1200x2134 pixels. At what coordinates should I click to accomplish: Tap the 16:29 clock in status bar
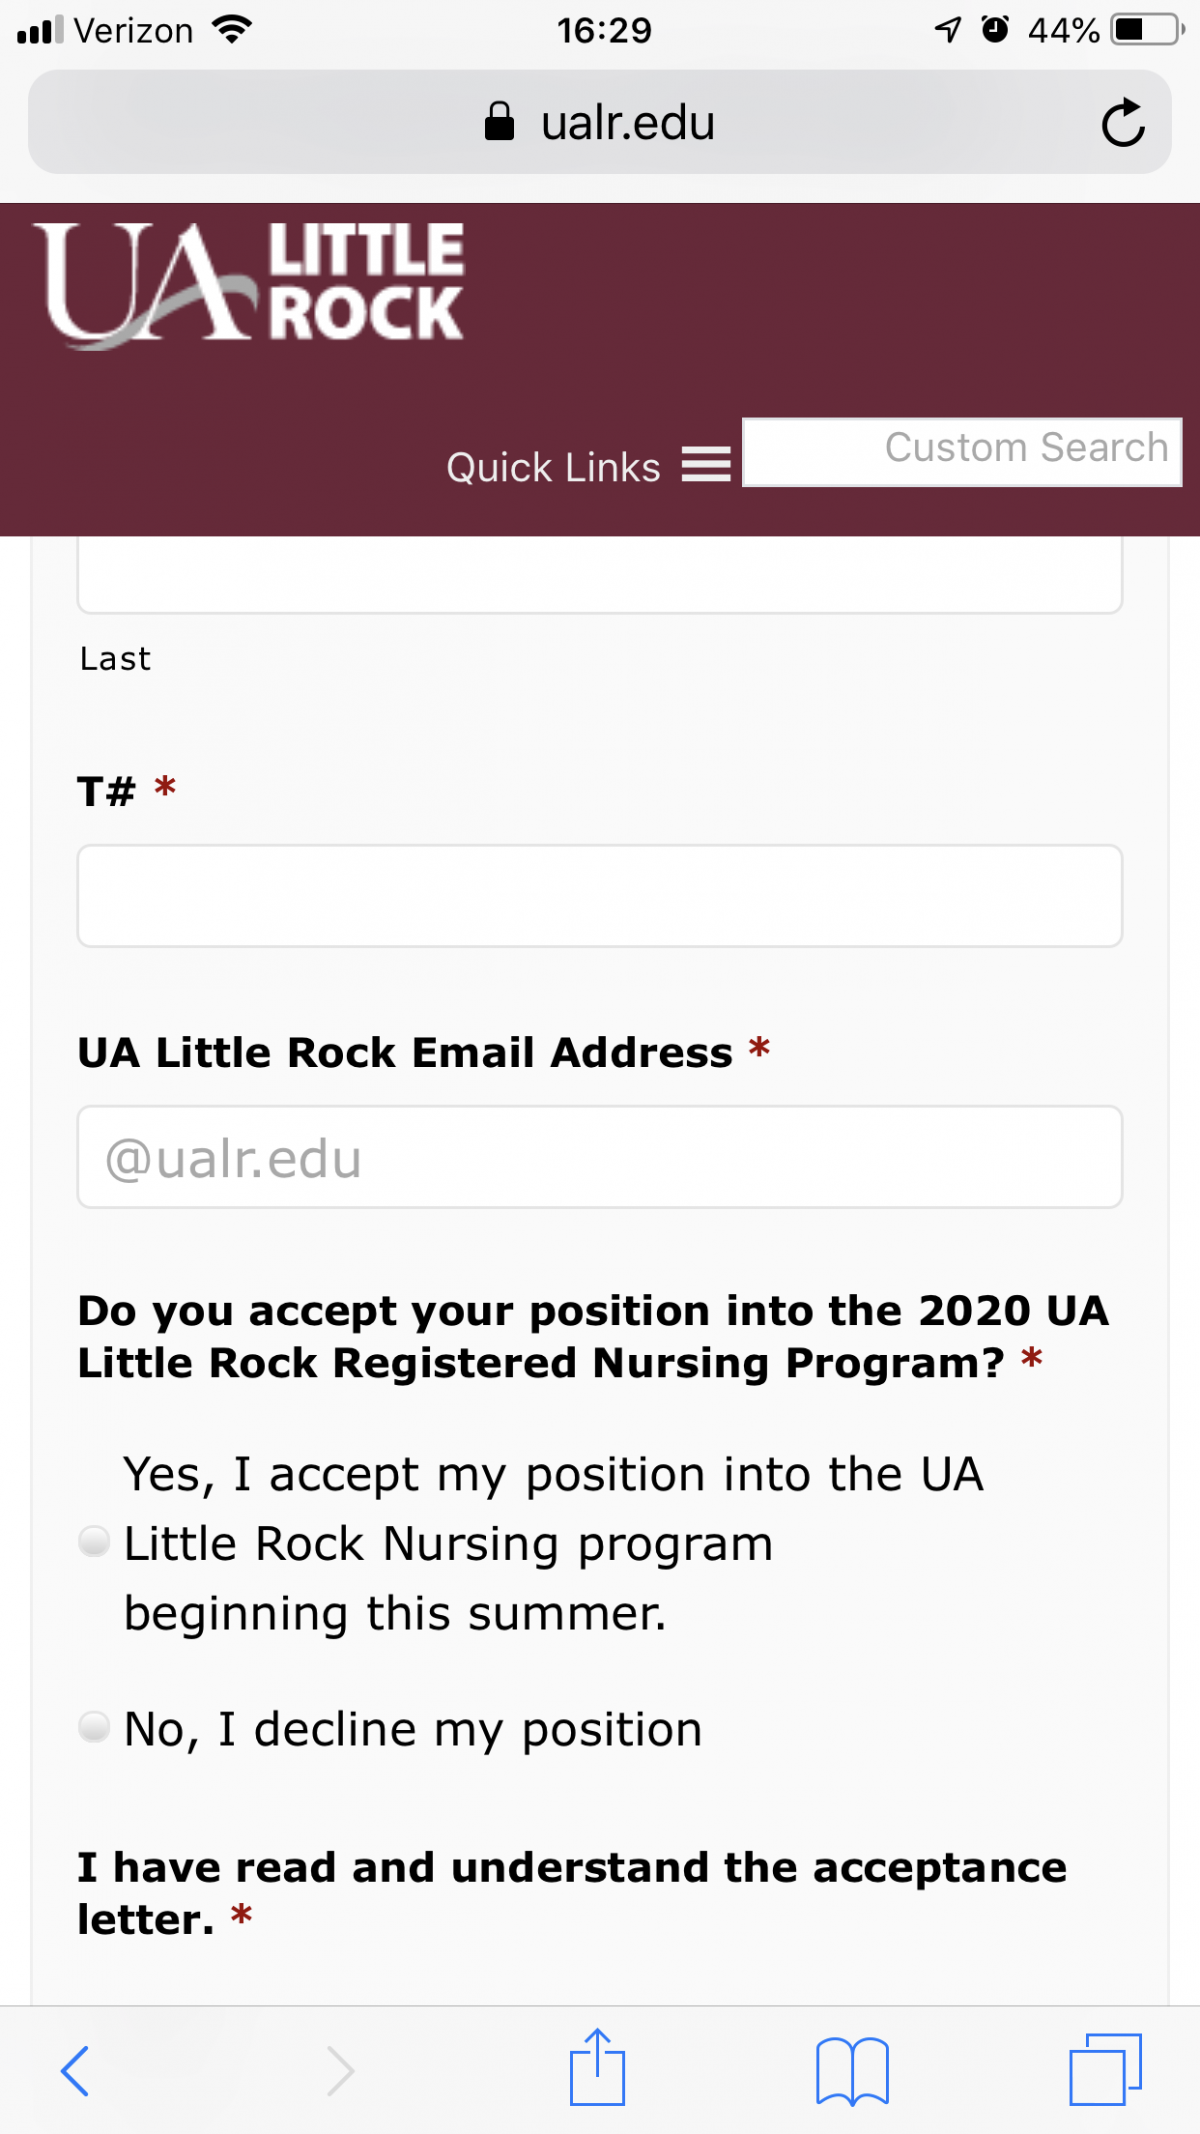604,31
